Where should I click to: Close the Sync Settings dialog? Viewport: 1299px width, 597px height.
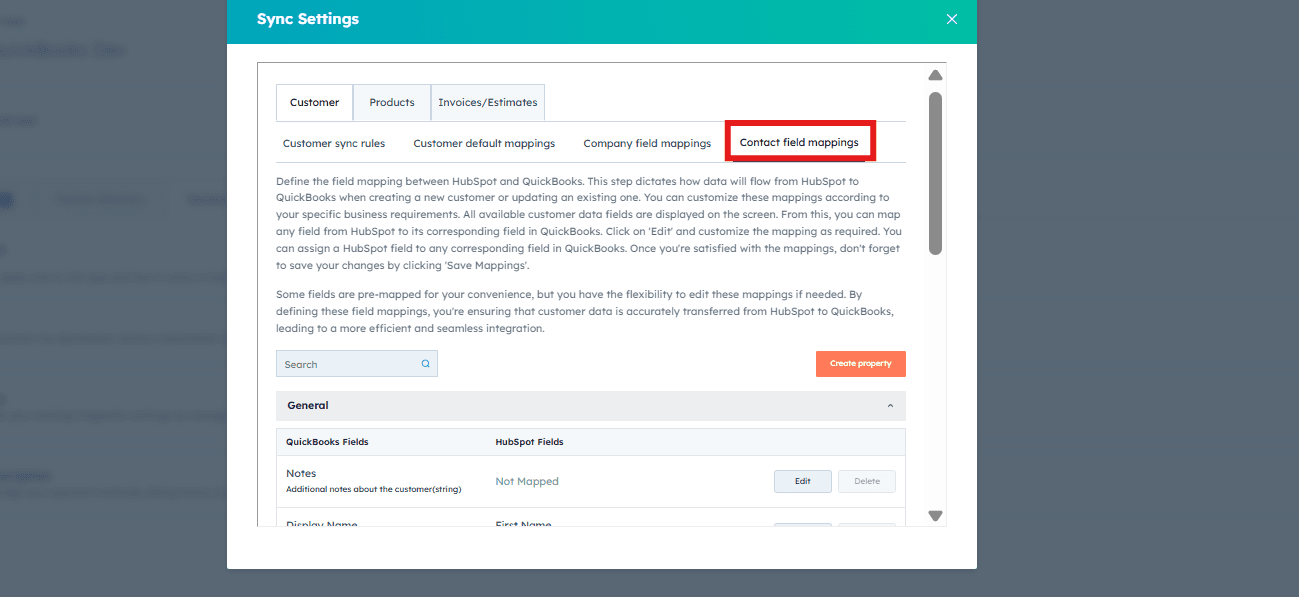tap(951, 19)
